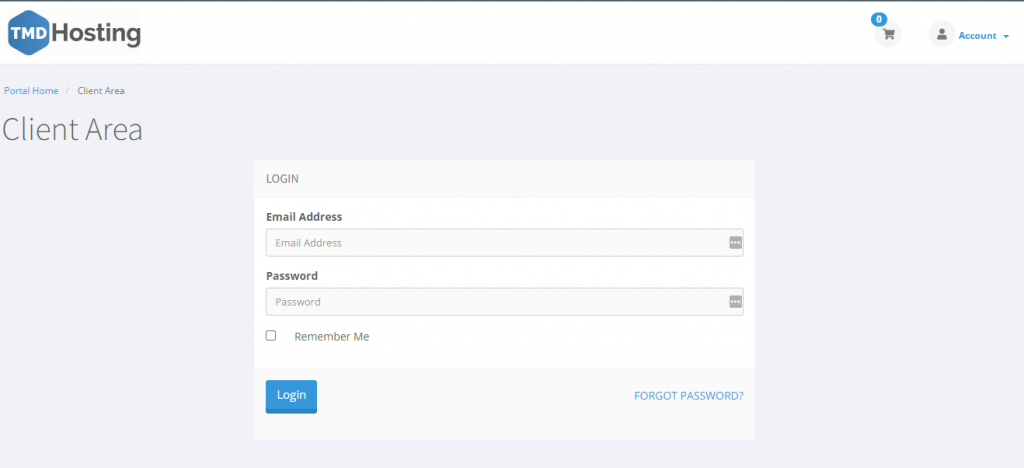Click the Password field label
The height and width of the screenshot is (468, 1024).
(292, 276)
